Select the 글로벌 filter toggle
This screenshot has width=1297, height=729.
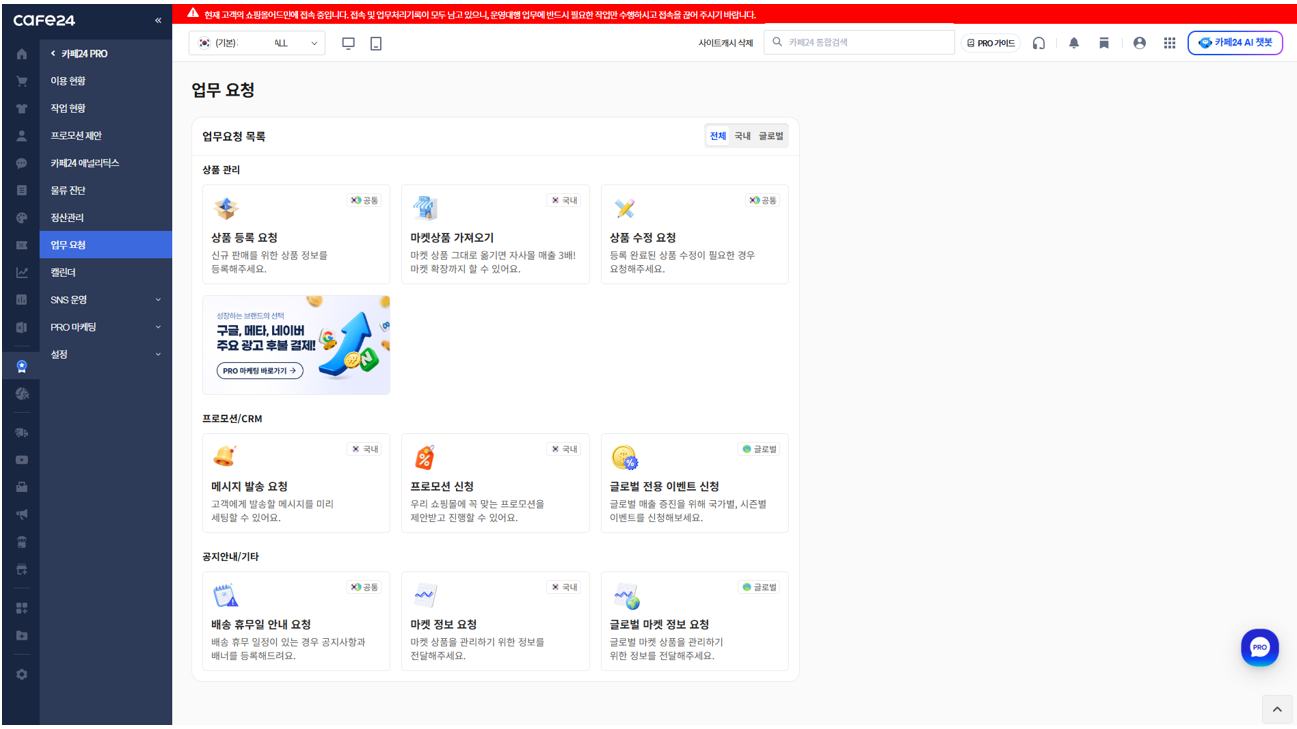pyautogui.click(x=771, y=136)
